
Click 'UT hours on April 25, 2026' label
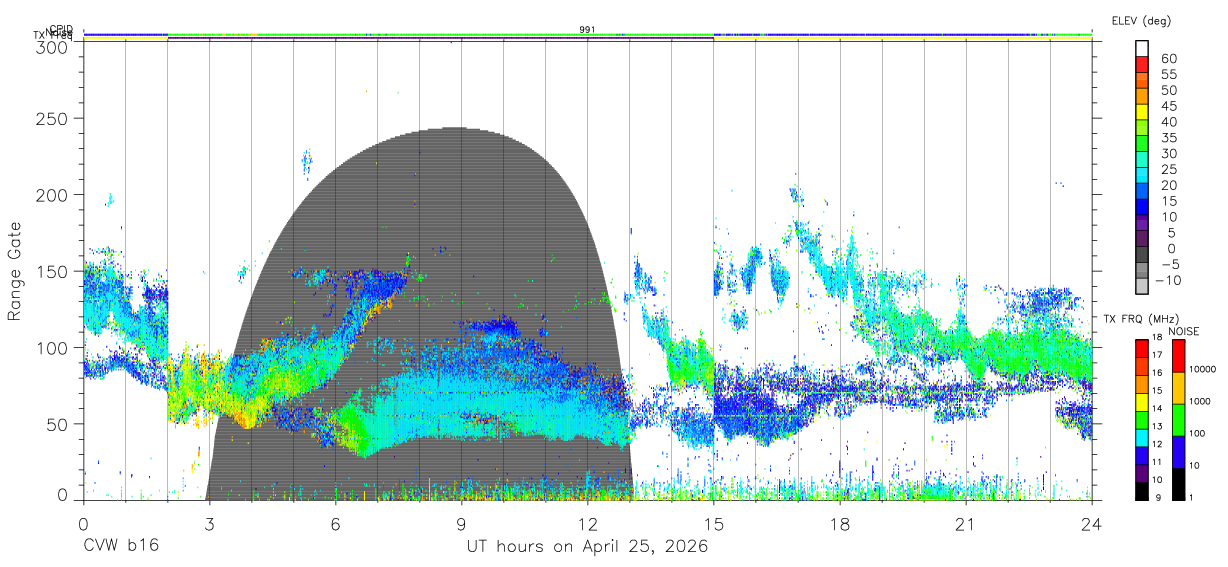click(587, 547)
